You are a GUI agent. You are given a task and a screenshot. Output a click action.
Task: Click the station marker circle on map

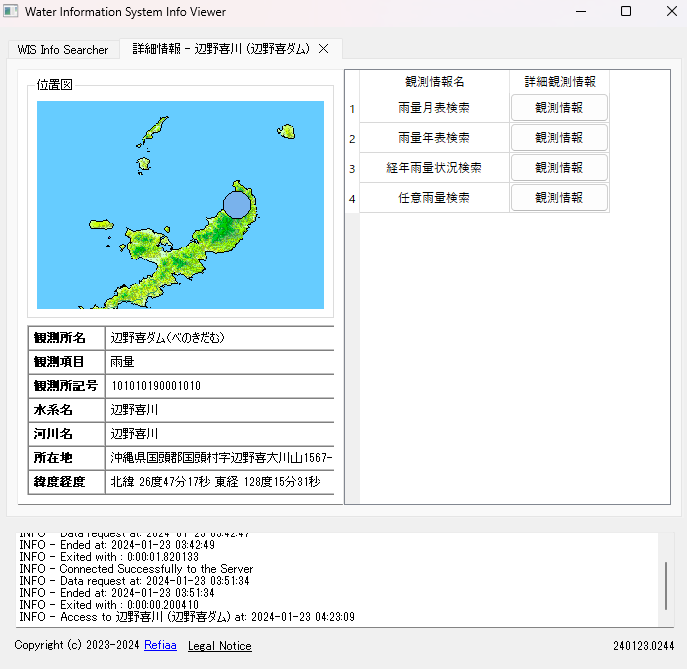tap(237, 205)
